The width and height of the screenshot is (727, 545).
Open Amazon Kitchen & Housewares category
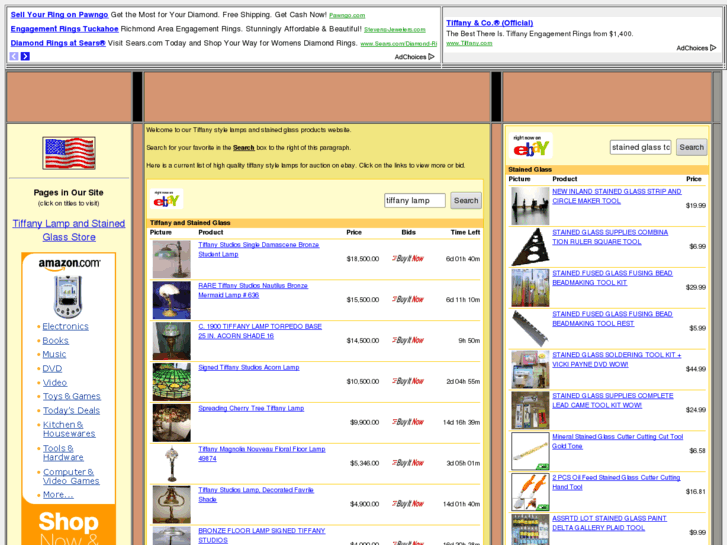pyautogui.click(x=69, y=429)
